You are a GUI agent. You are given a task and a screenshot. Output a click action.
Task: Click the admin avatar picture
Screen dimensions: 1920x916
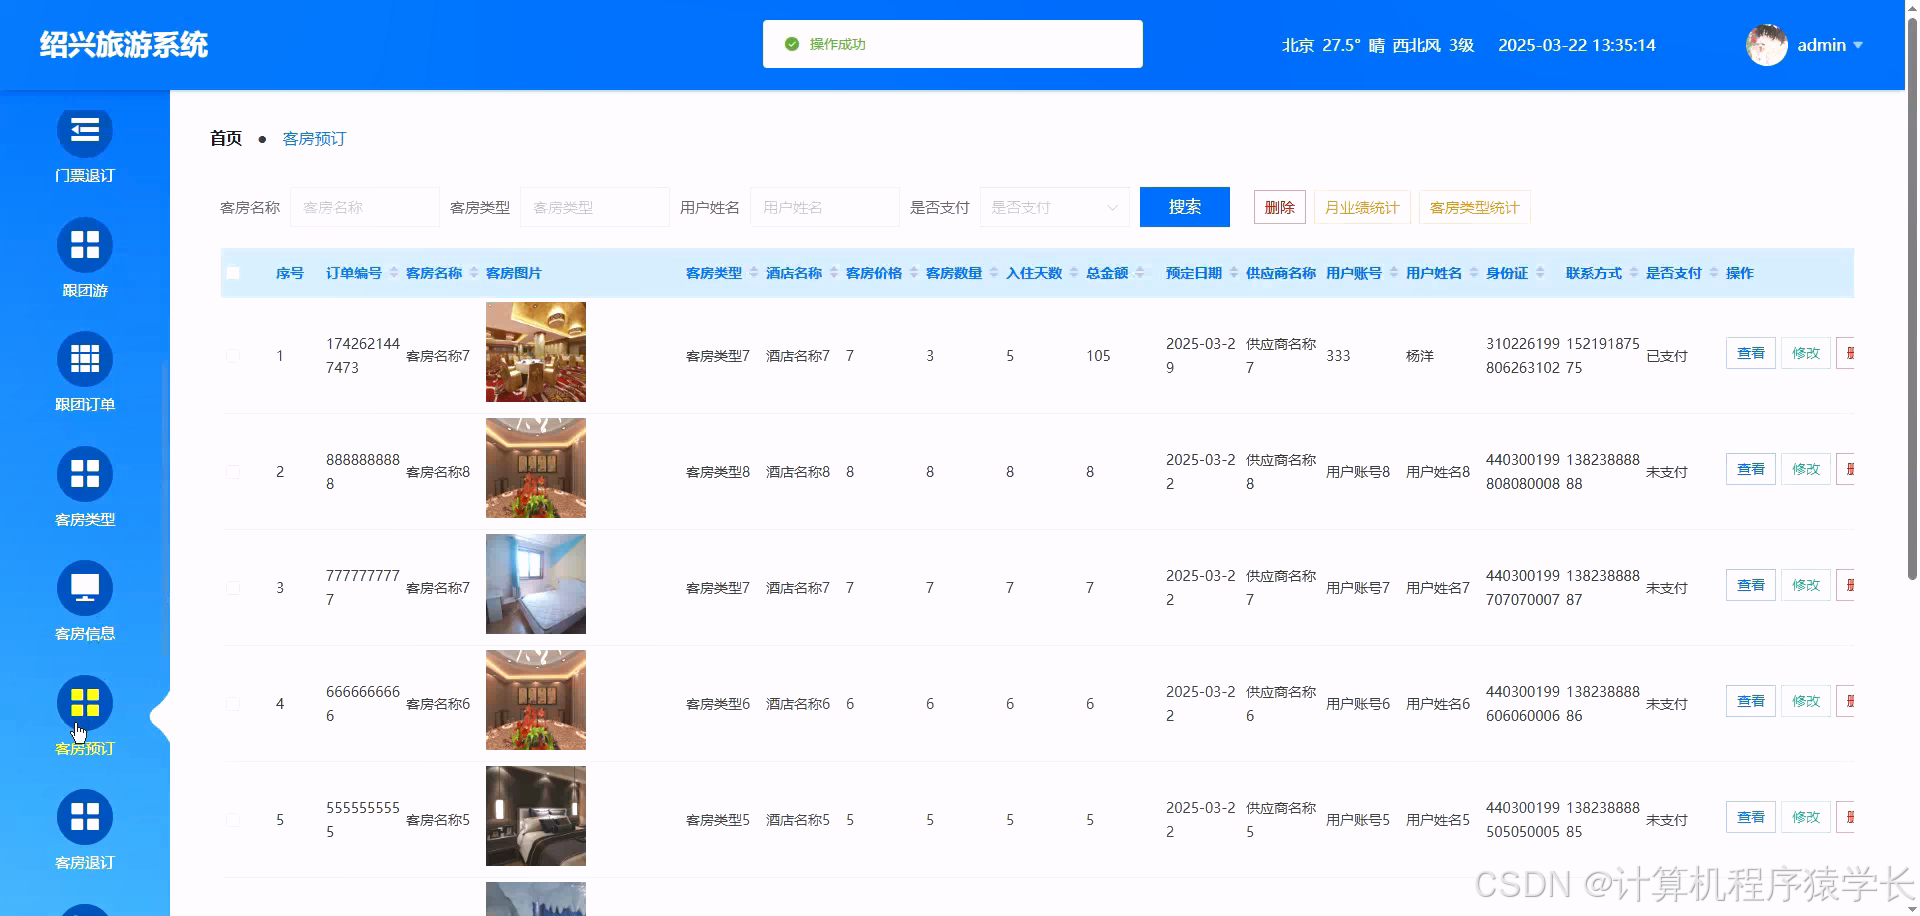pyautogui.click(x=1766, y=45)
